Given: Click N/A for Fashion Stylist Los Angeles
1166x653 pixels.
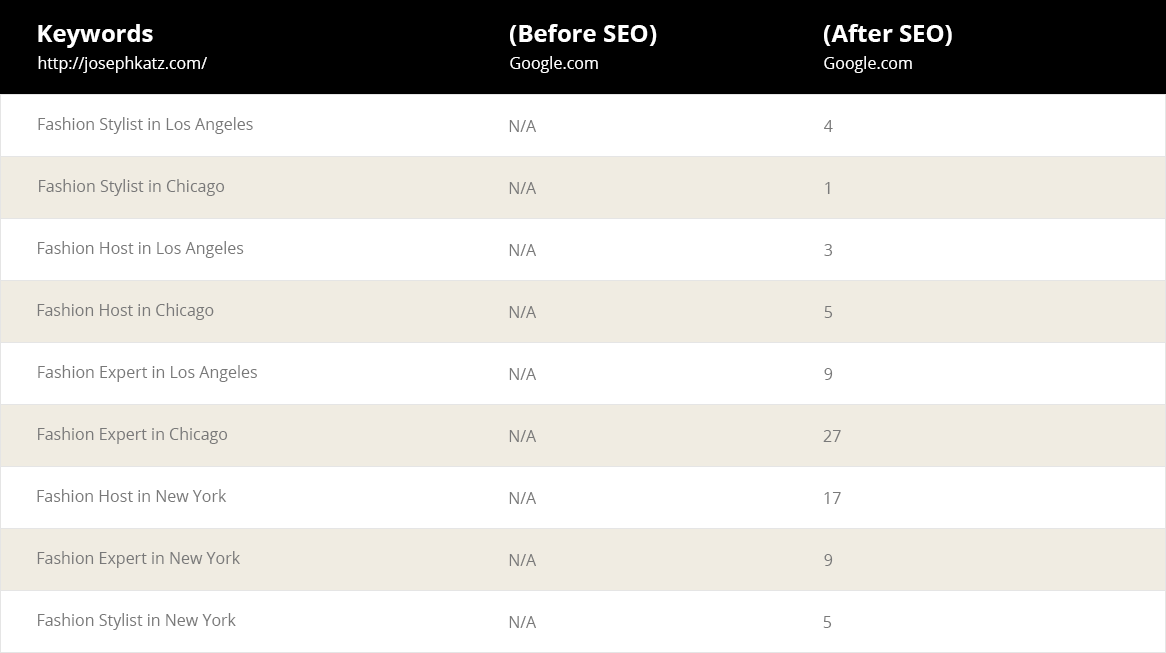Looking at the screenshot, I should click(x=522, y=126).
